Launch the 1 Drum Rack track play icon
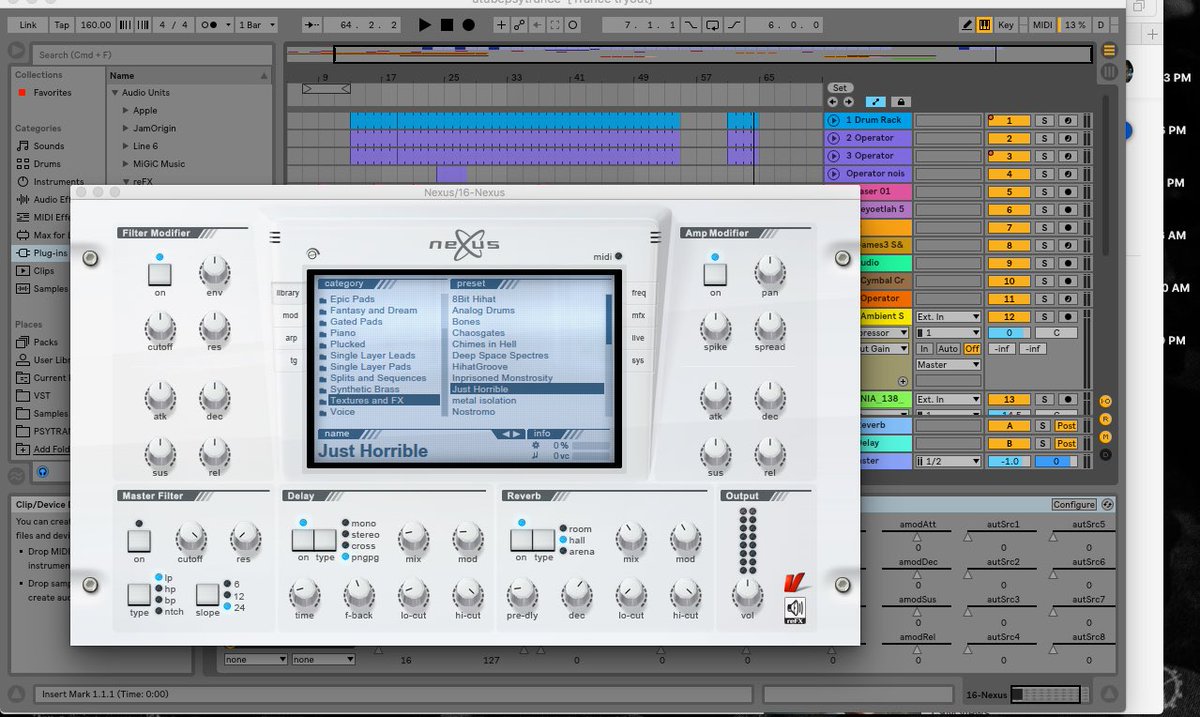The width and height of the screenshot is (1200, 717). [833, 120]
